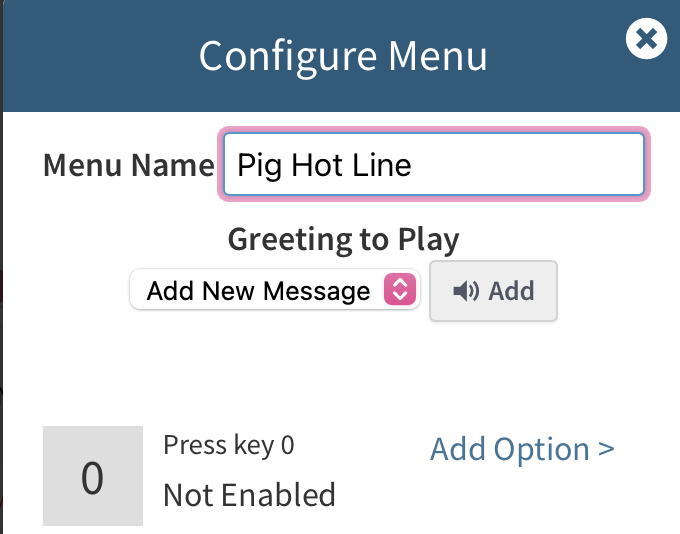The width and height of the screenshot is (680, 534).
Task: Click the Press key 0 label
Action: coord(229,445)
